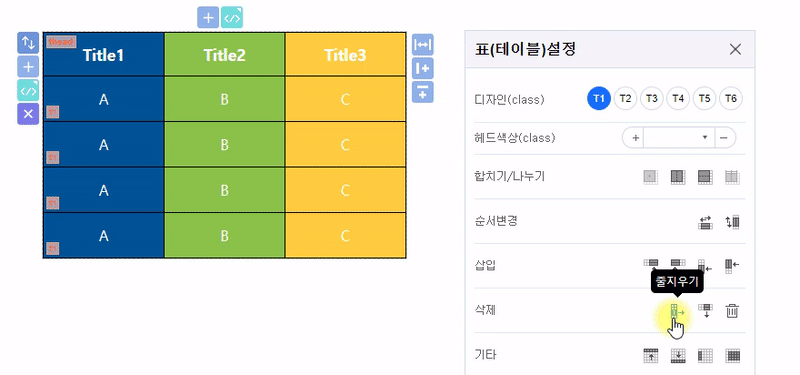800x375 pixels.
Task: Click the swap columns icon in 순서변경
Action: tap(732, 222)
